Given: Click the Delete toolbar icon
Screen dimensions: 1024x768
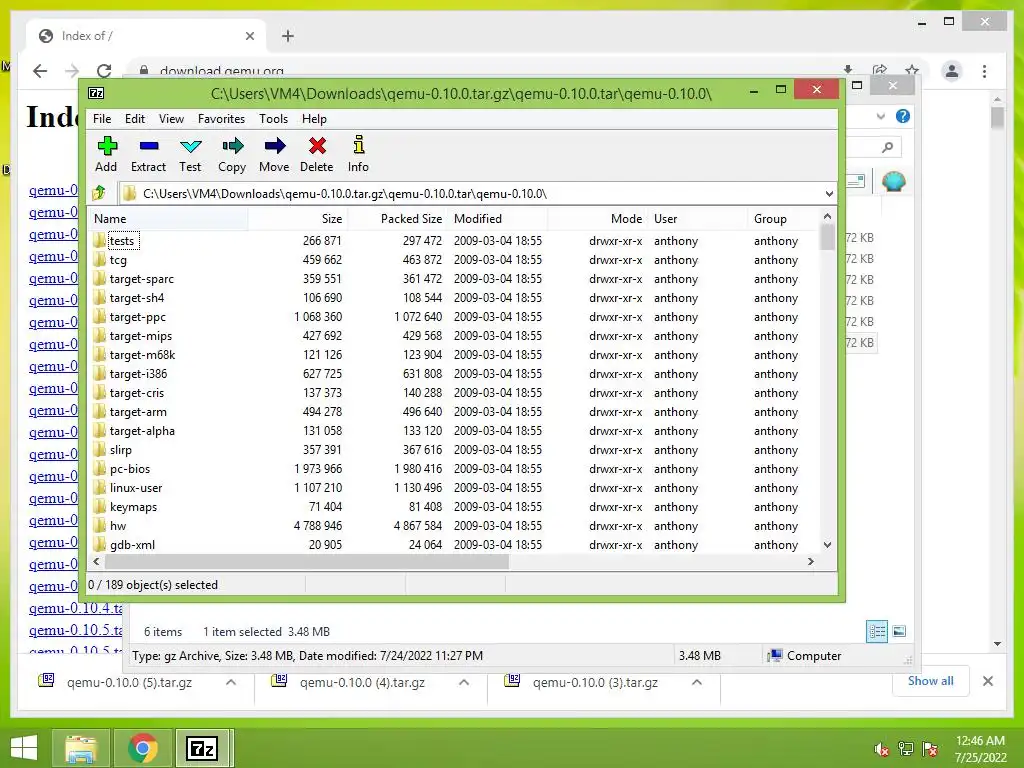Looking at the screenshot, I should pyautogui.click(x=317, y=146).
